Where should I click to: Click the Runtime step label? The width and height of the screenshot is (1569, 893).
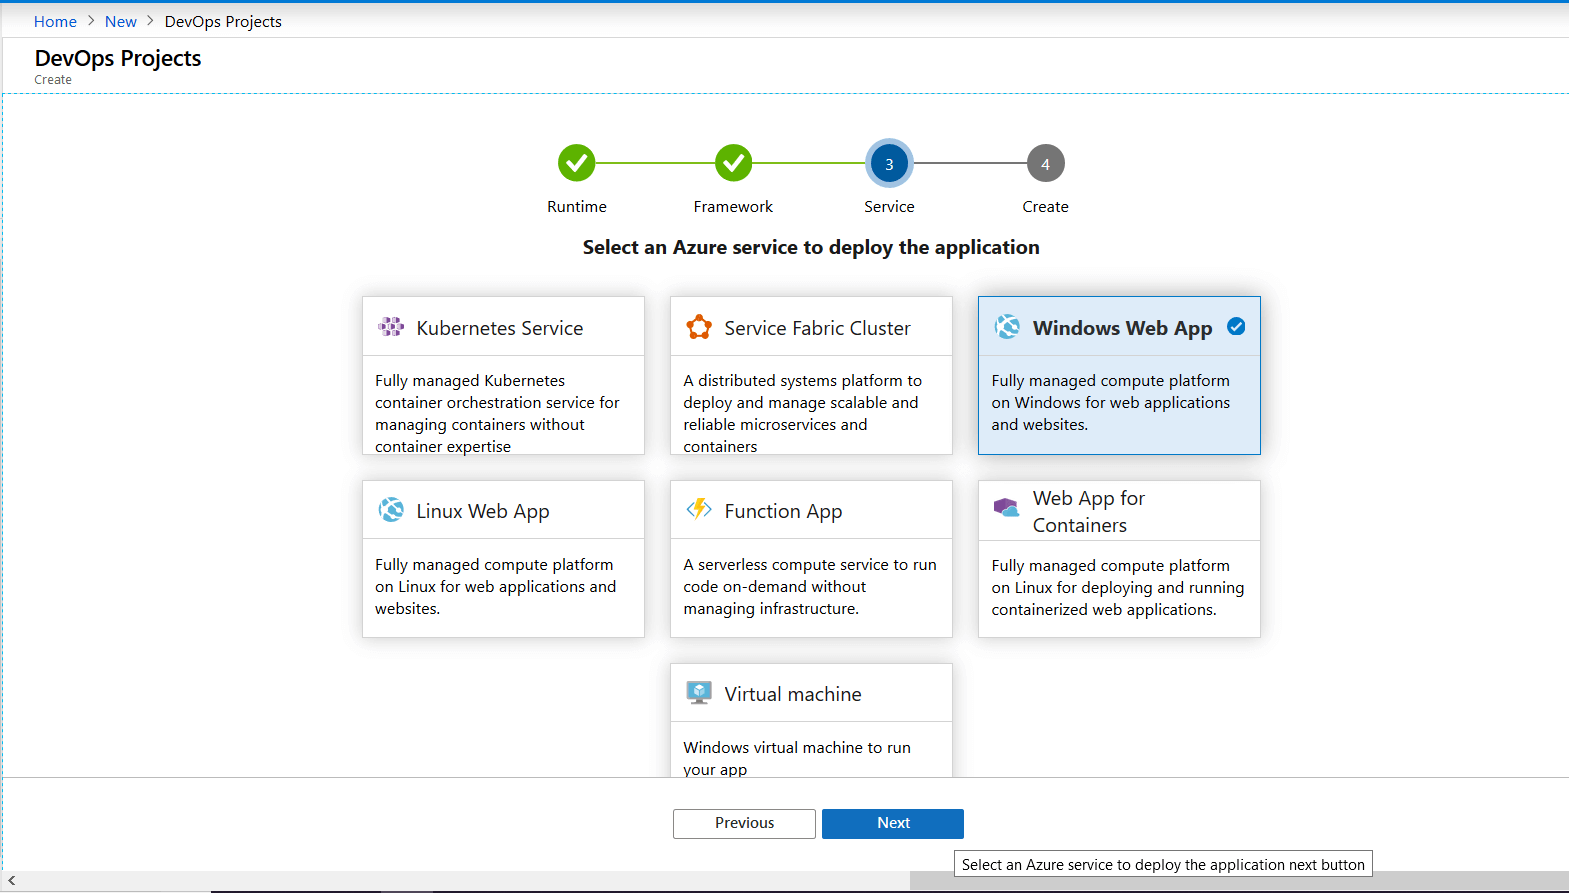click(x=577, y=207)
